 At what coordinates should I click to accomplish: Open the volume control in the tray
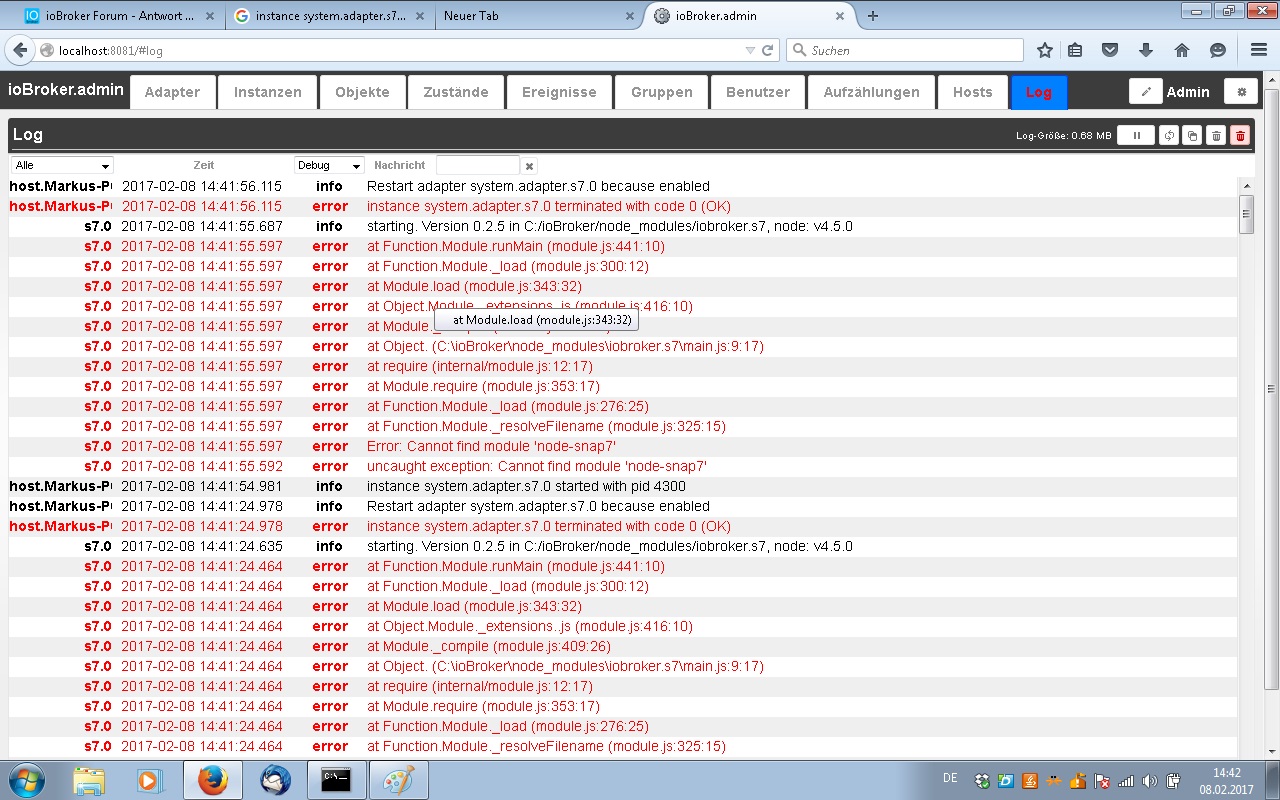[x=1150, y=781]
